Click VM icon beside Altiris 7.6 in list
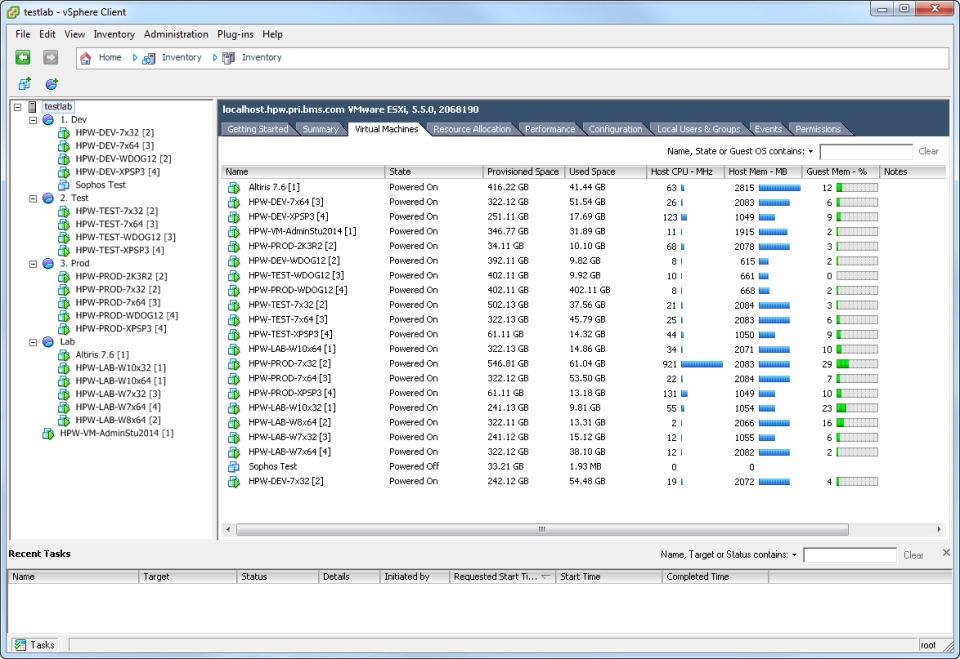Viewport: 960px width, 659px height. (234, 187)
